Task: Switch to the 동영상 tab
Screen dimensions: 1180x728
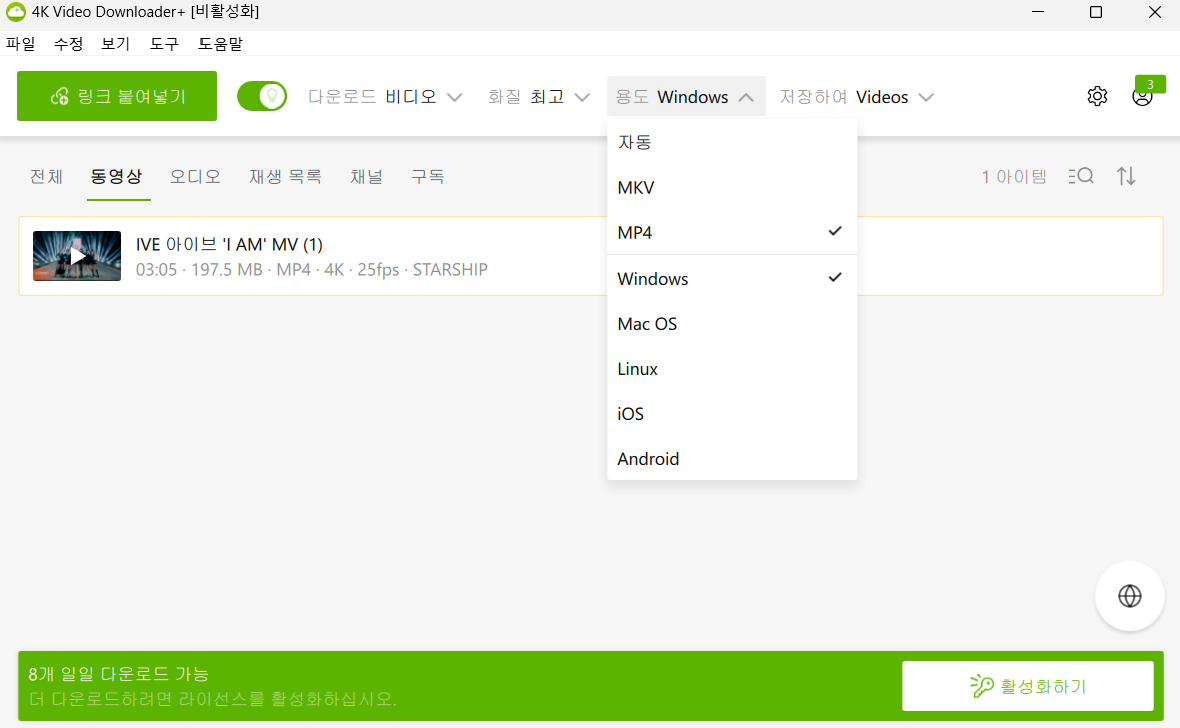Action: [116, 176]
